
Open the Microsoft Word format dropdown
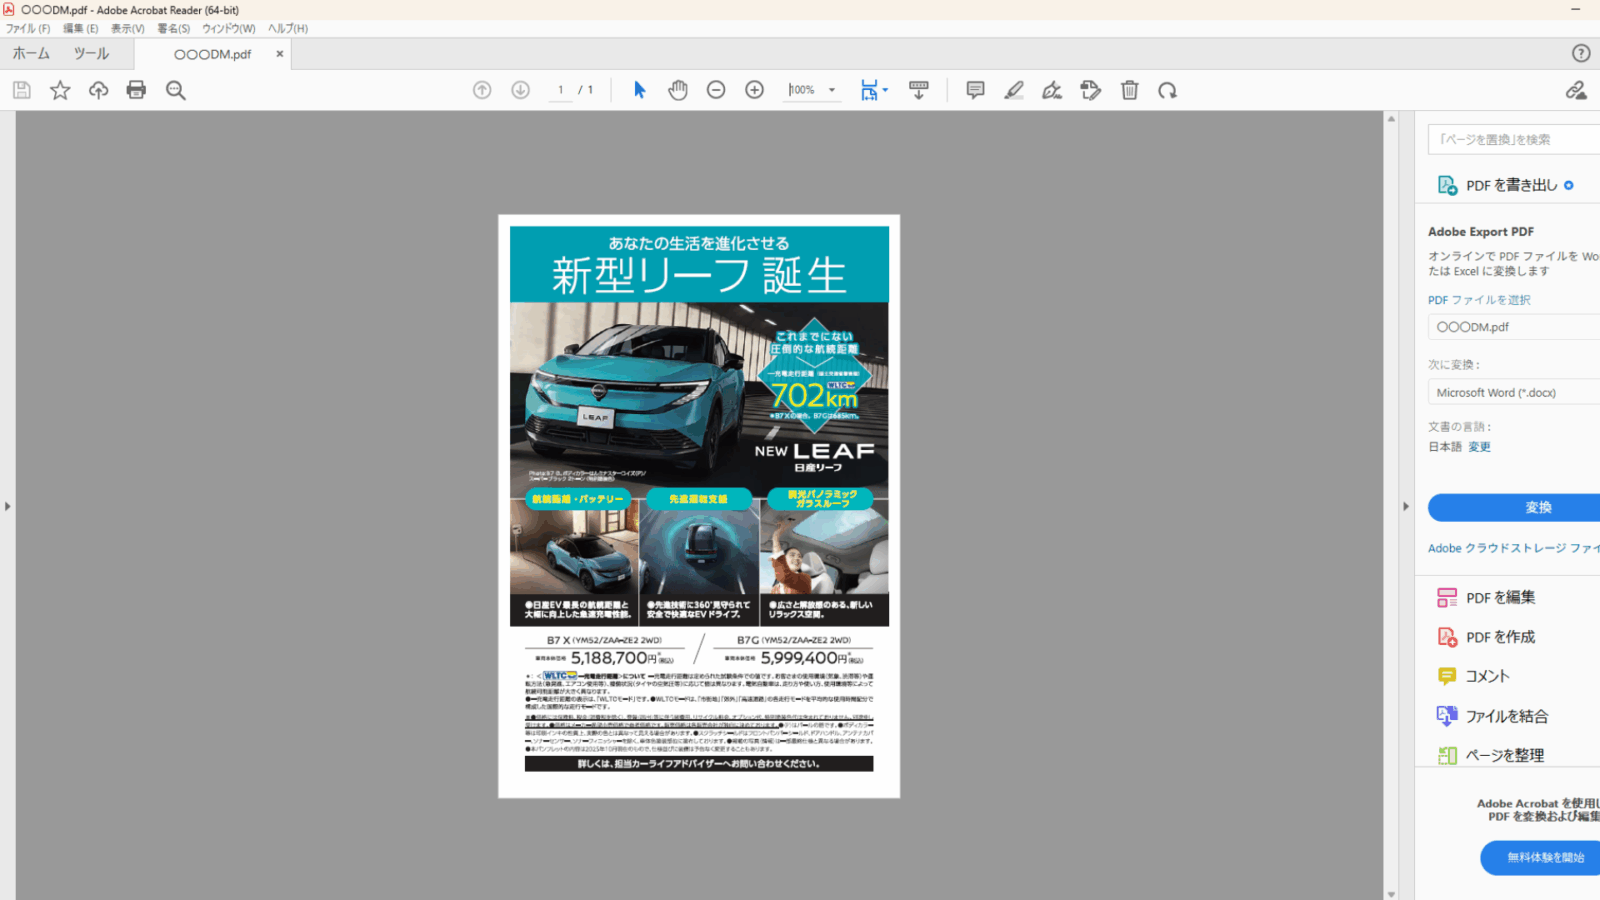click(1512, 393)
